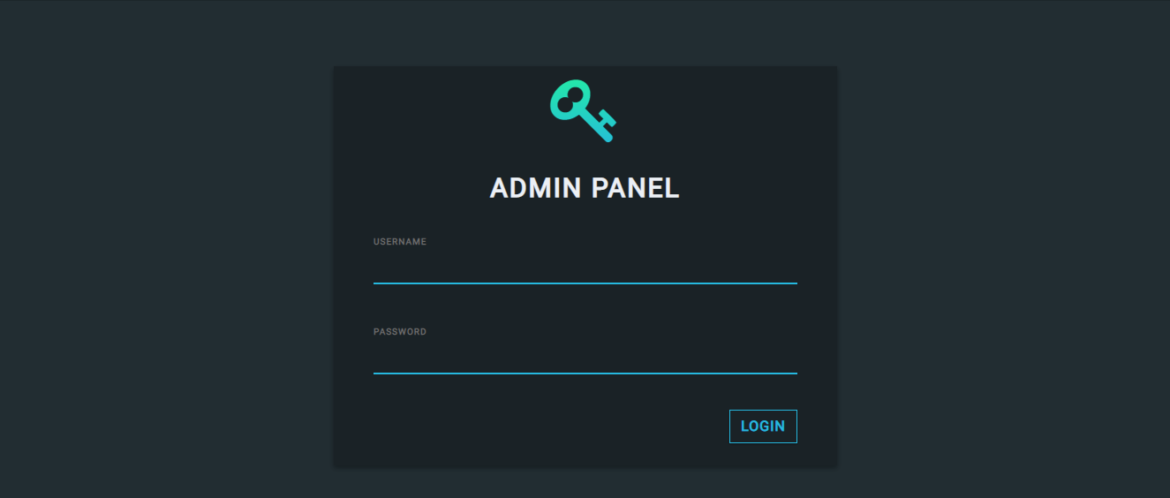Viewport: 1170px width, 498px height.
Task: Click the page background right of the login card
Action: pyautogui.click(x=1000, y=250)
